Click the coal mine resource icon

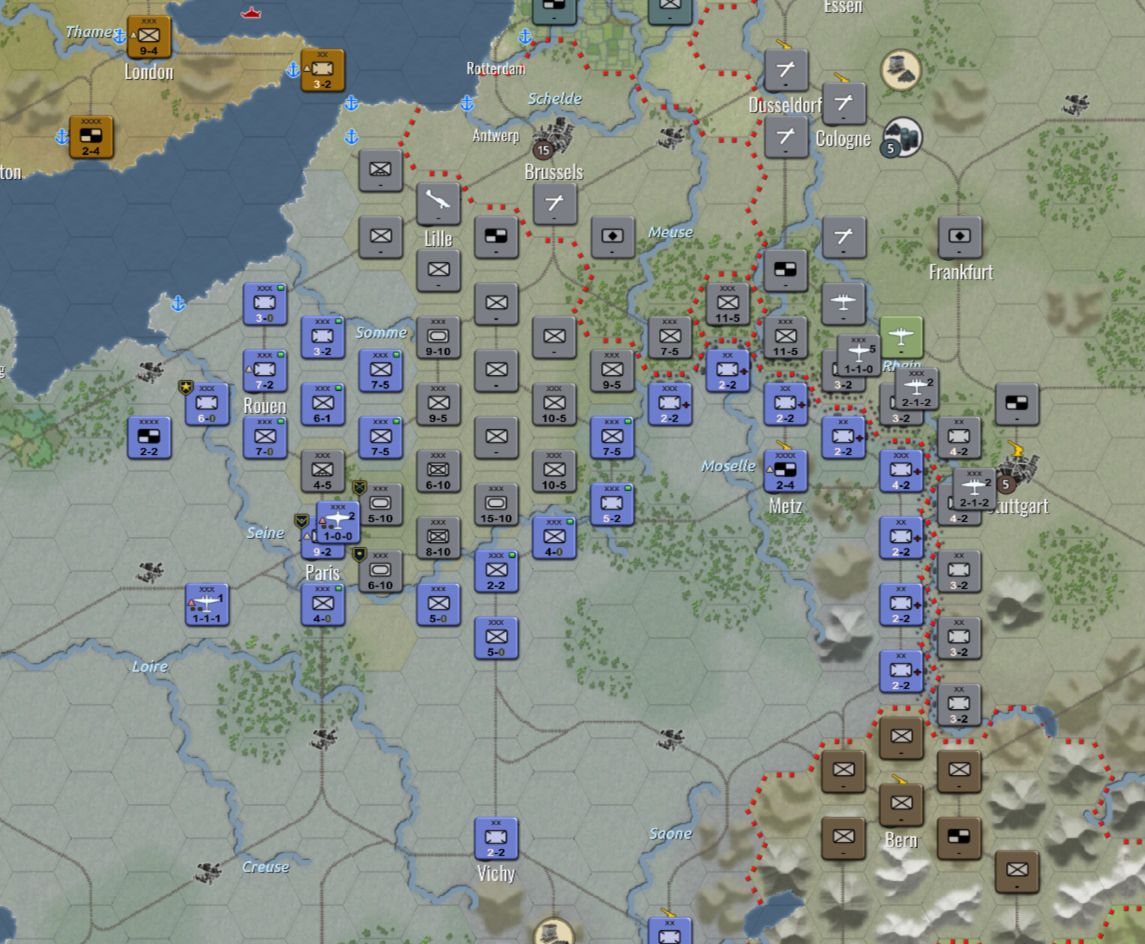point(900,70)
